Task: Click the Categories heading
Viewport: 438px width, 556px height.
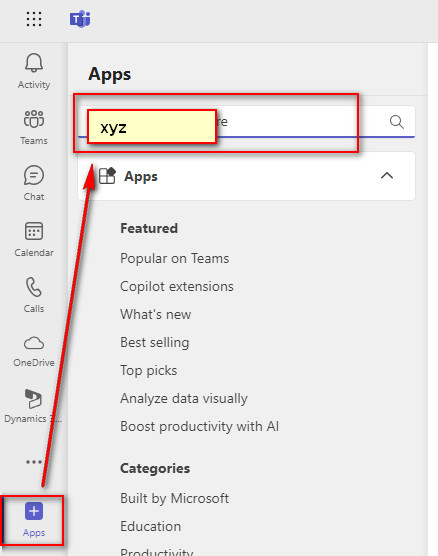Action: (x=155, y=468)
